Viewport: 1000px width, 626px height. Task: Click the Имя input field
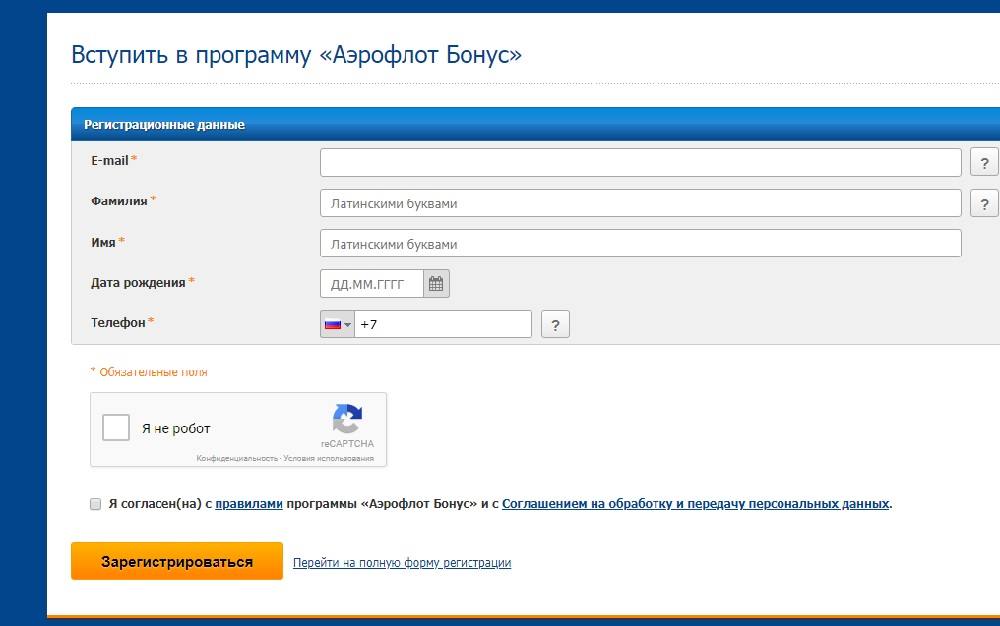(x=640, y=244)
